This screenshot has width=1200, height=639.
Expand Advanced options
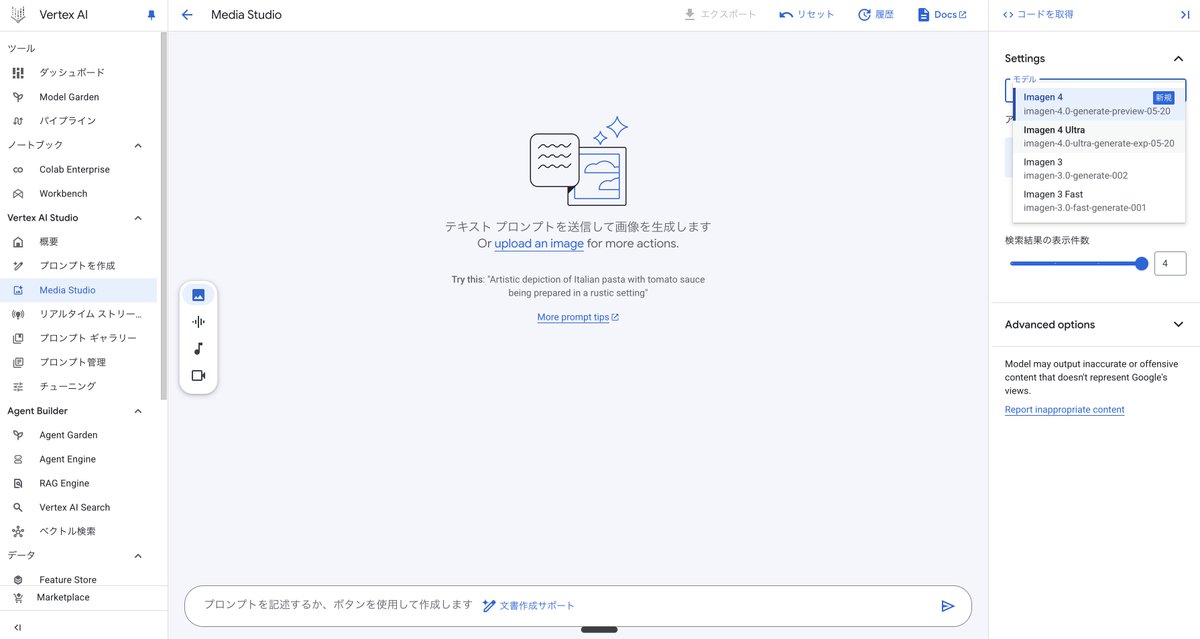click(x=1178, y=325)
